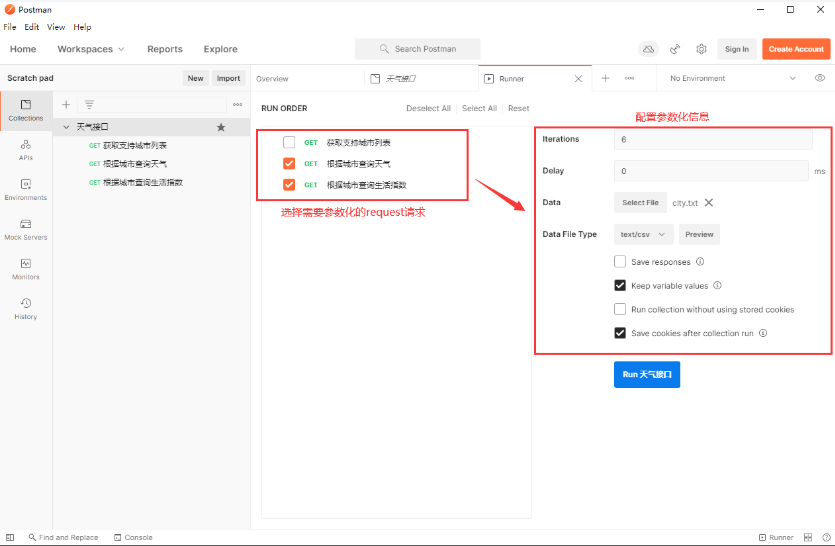The image size is (835, 546).
Task: Click the Search Postman field
Action: point(418,49)
